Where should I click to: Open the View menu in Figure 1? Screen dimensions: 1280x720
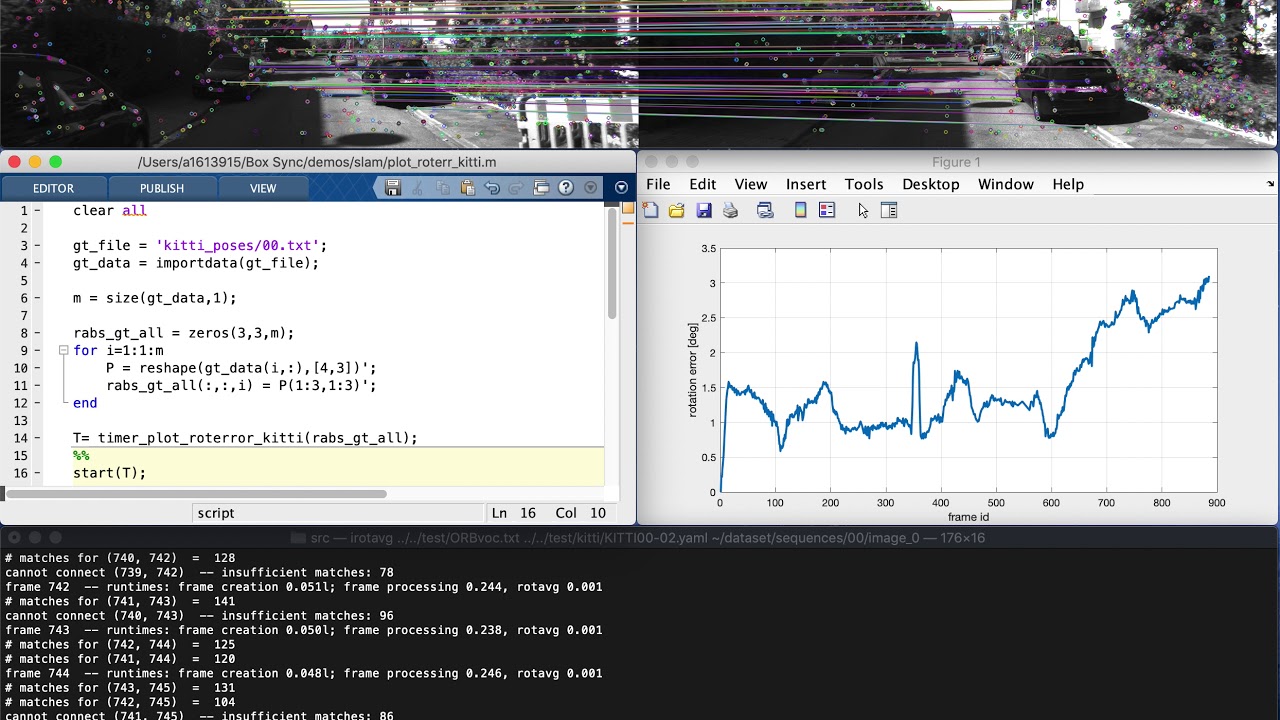pyautogui.click(x=751, y=184)
